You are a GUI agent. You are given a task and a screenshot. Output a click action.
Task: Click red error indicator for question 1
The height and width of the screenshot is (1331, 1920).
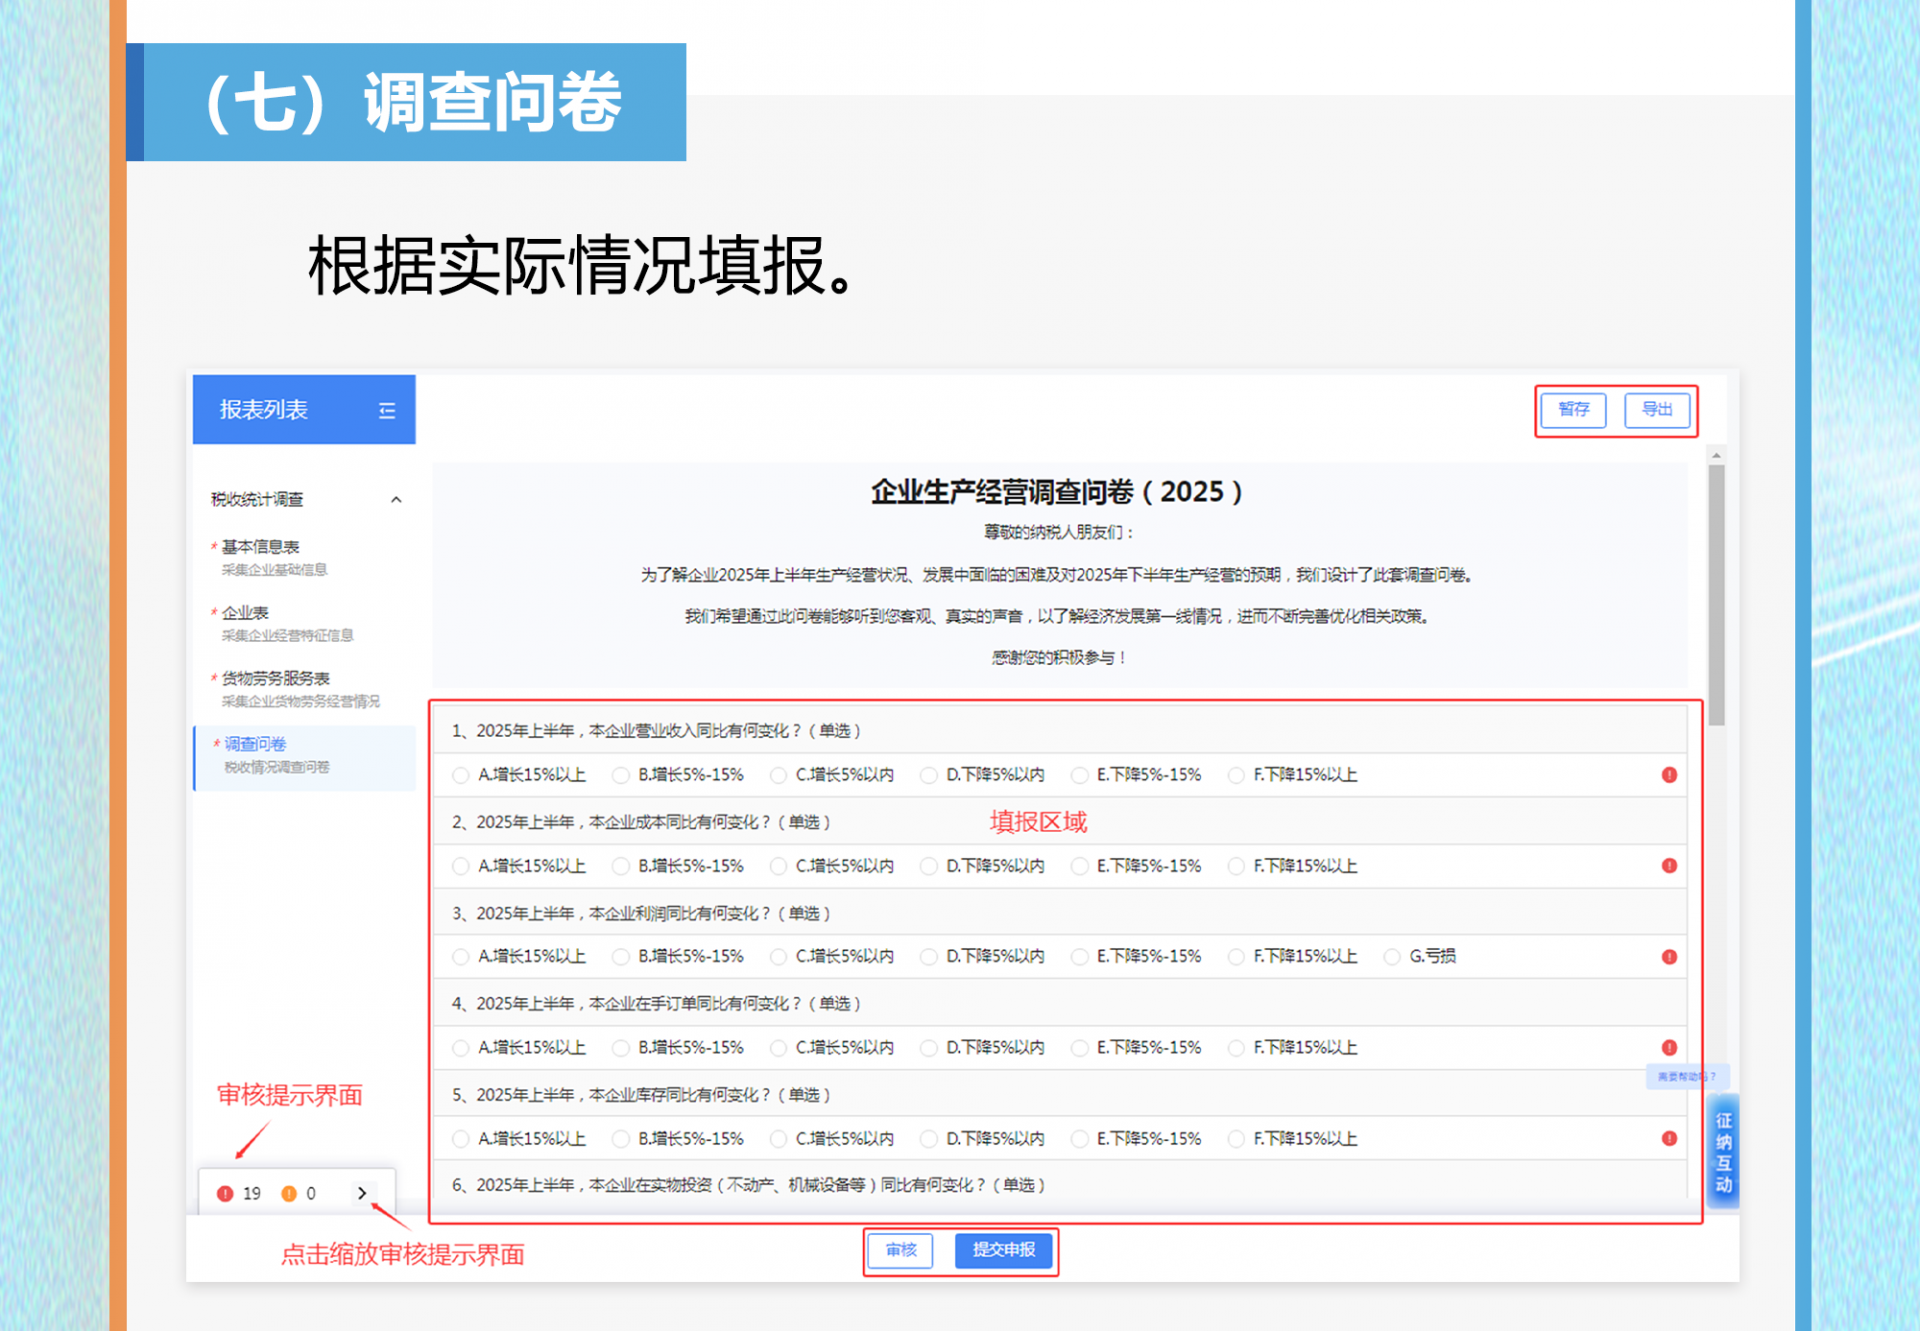(1669, 775)
